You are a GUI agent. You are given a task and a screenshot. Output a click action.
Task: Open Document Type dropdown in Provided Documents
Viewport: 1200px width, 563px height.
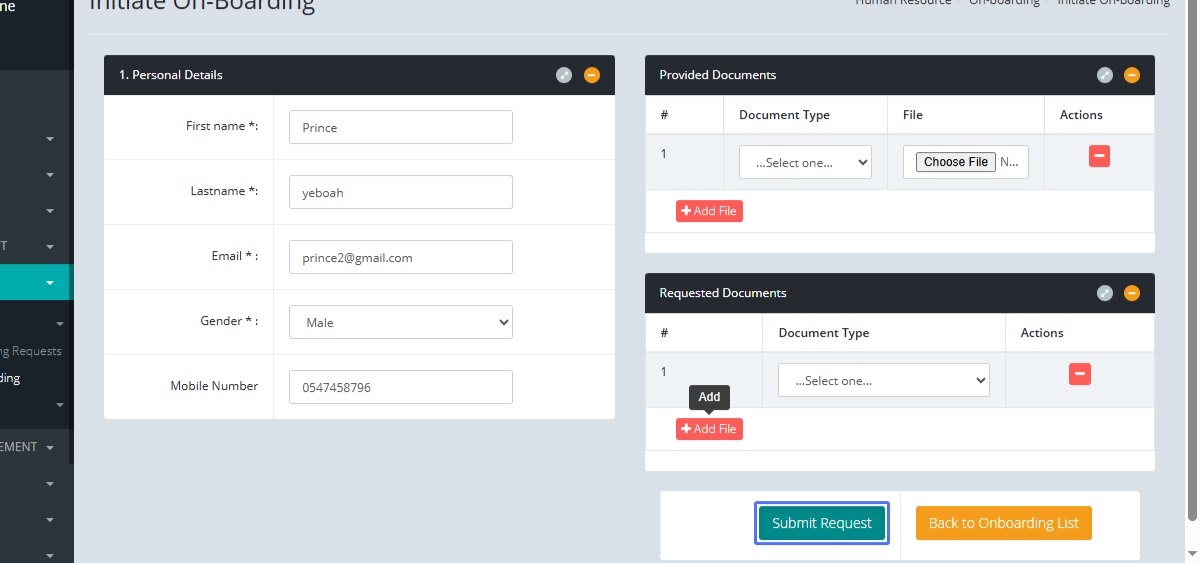[805, 162]
